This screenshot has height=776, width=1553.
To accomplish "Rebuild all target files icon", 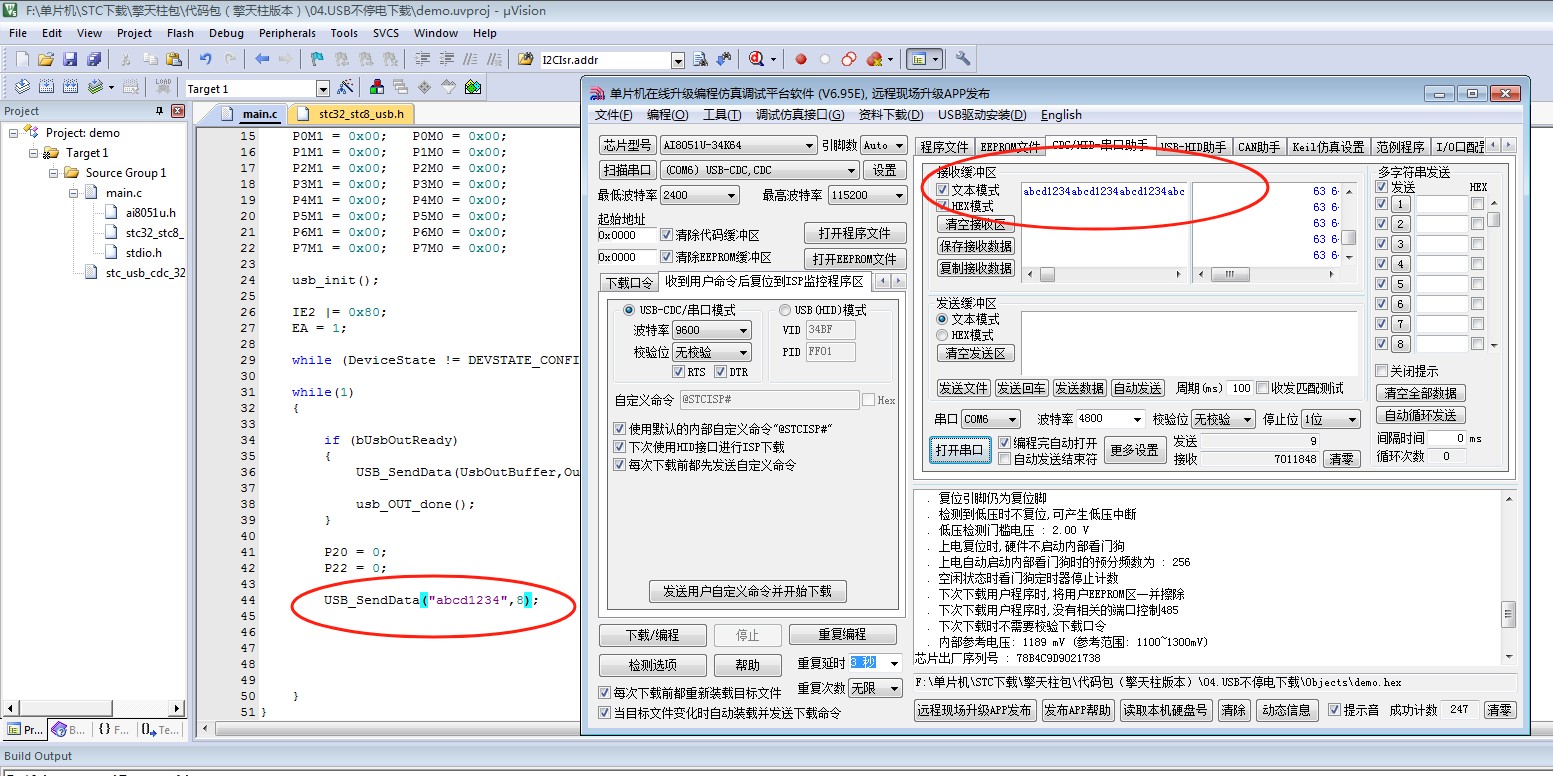I will [x=71, y=87].
